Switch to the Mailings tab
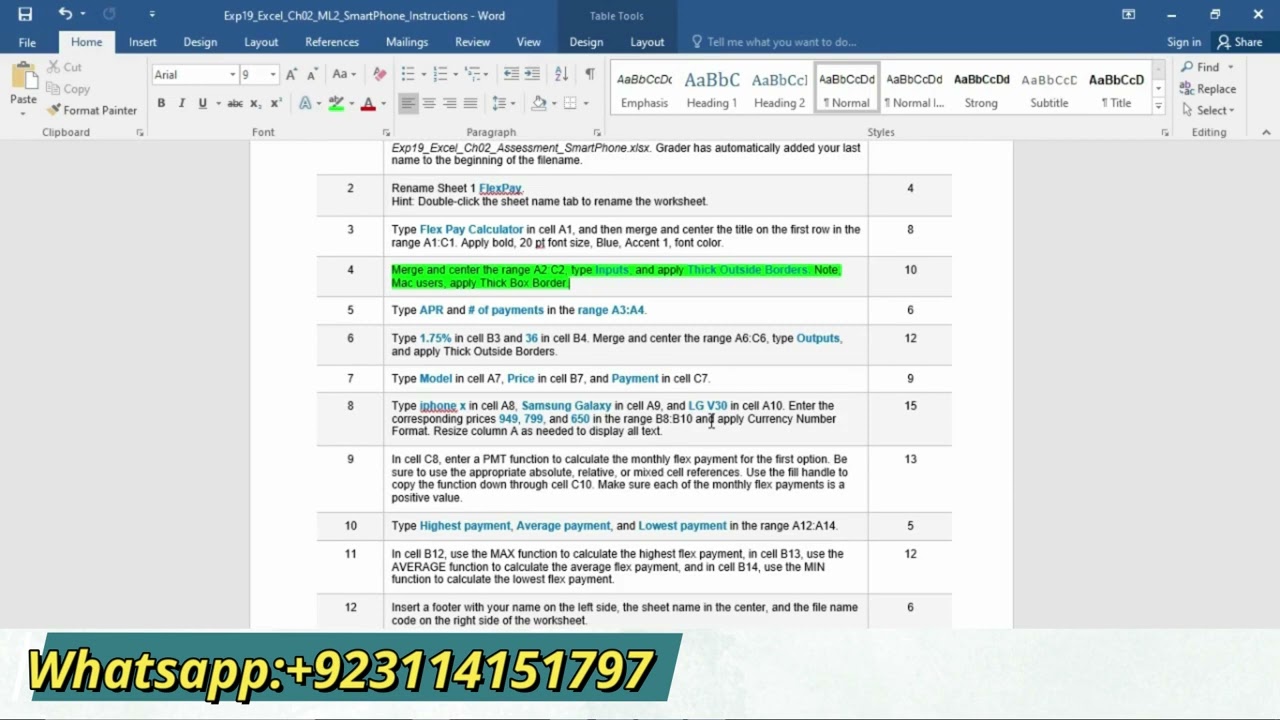 tap(407, 42)
